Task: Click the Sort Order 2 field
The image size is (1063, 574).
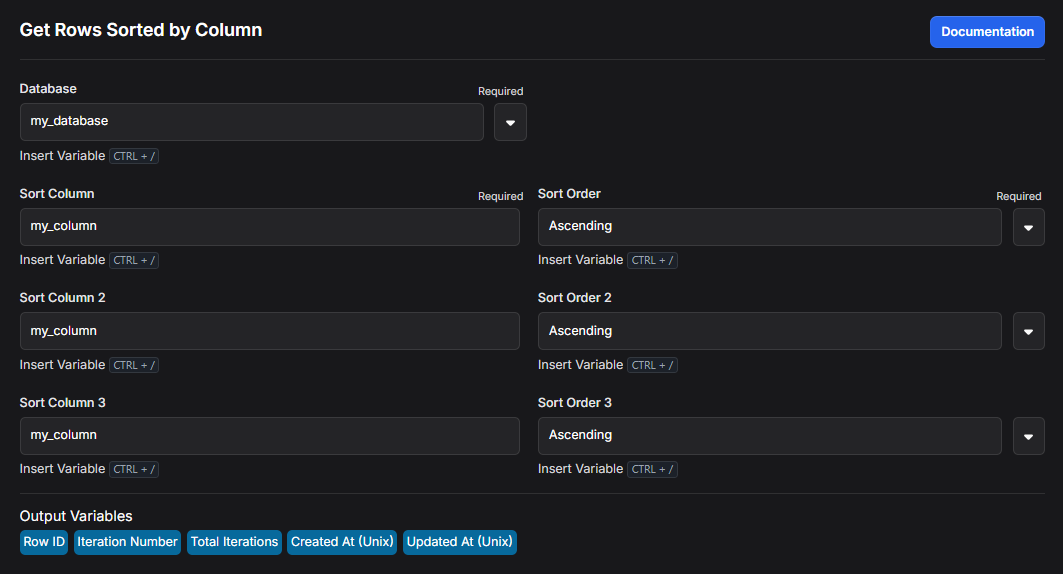Action: point(769,331)
